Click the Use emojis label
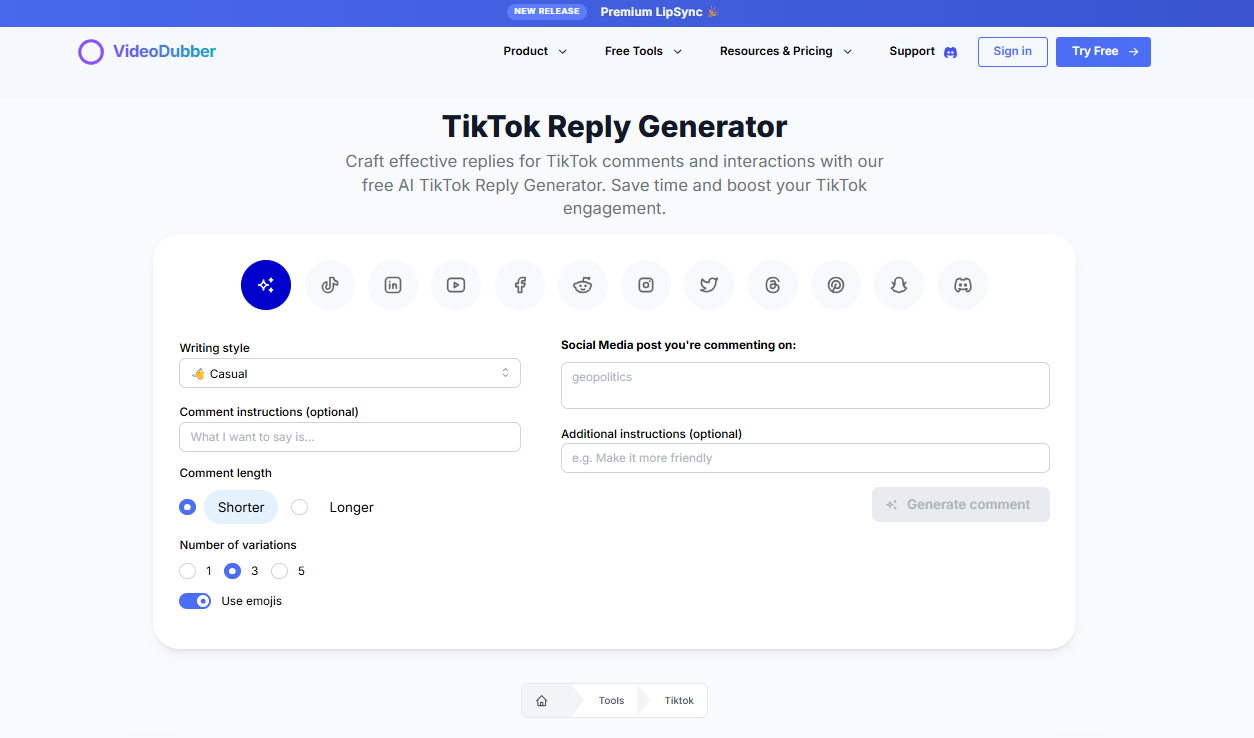Screen dimensions: 1254x738 [252, 601]
